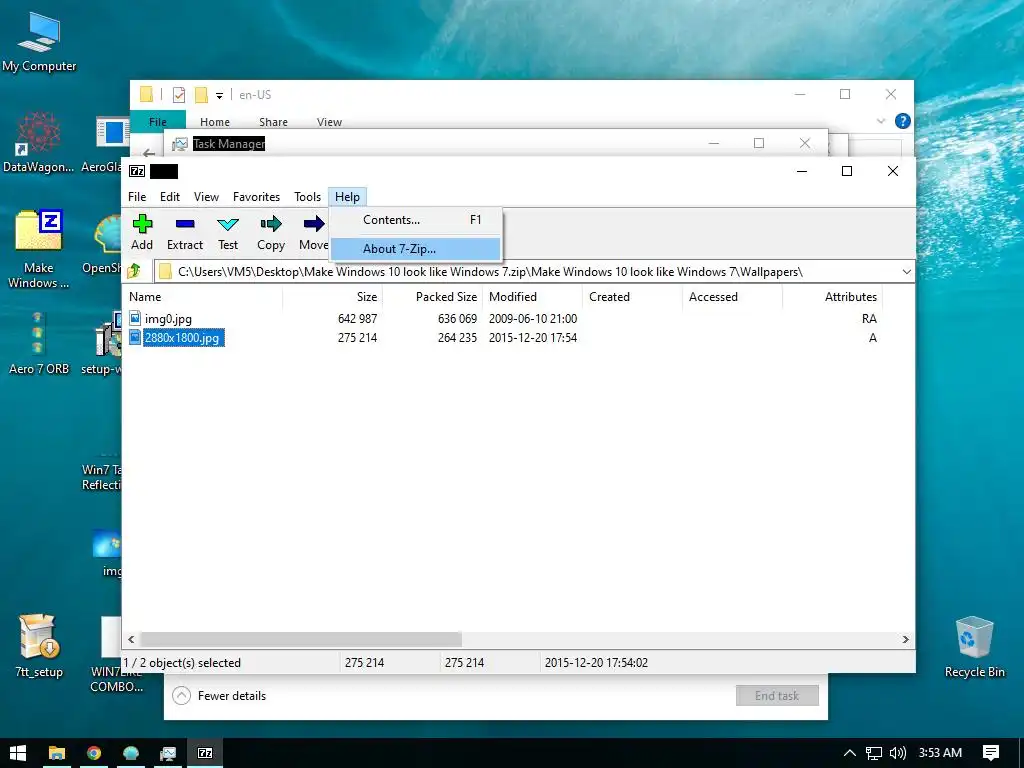1024x768 pixels.
Task: Open the View menu in 7-Zip
Action: tap(206, 197)
